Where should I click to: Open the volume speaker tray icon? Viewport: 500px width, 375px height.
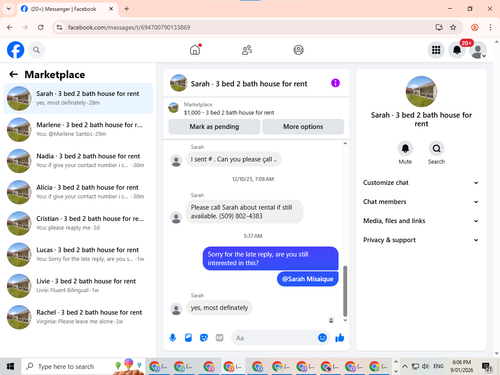point(425,366)
